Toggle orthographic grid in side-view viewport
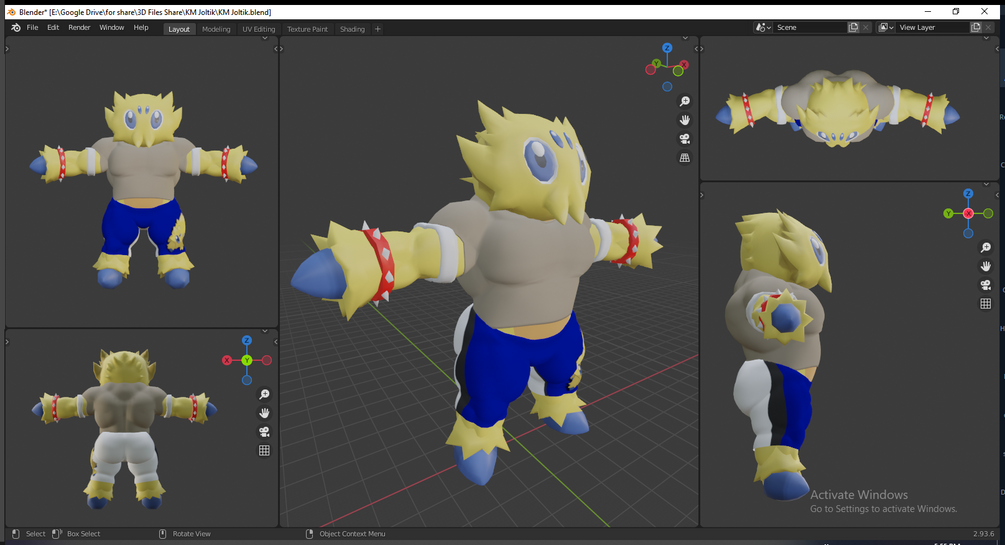This screenshot has height=545, width=1005. click(x=986, y=304)
